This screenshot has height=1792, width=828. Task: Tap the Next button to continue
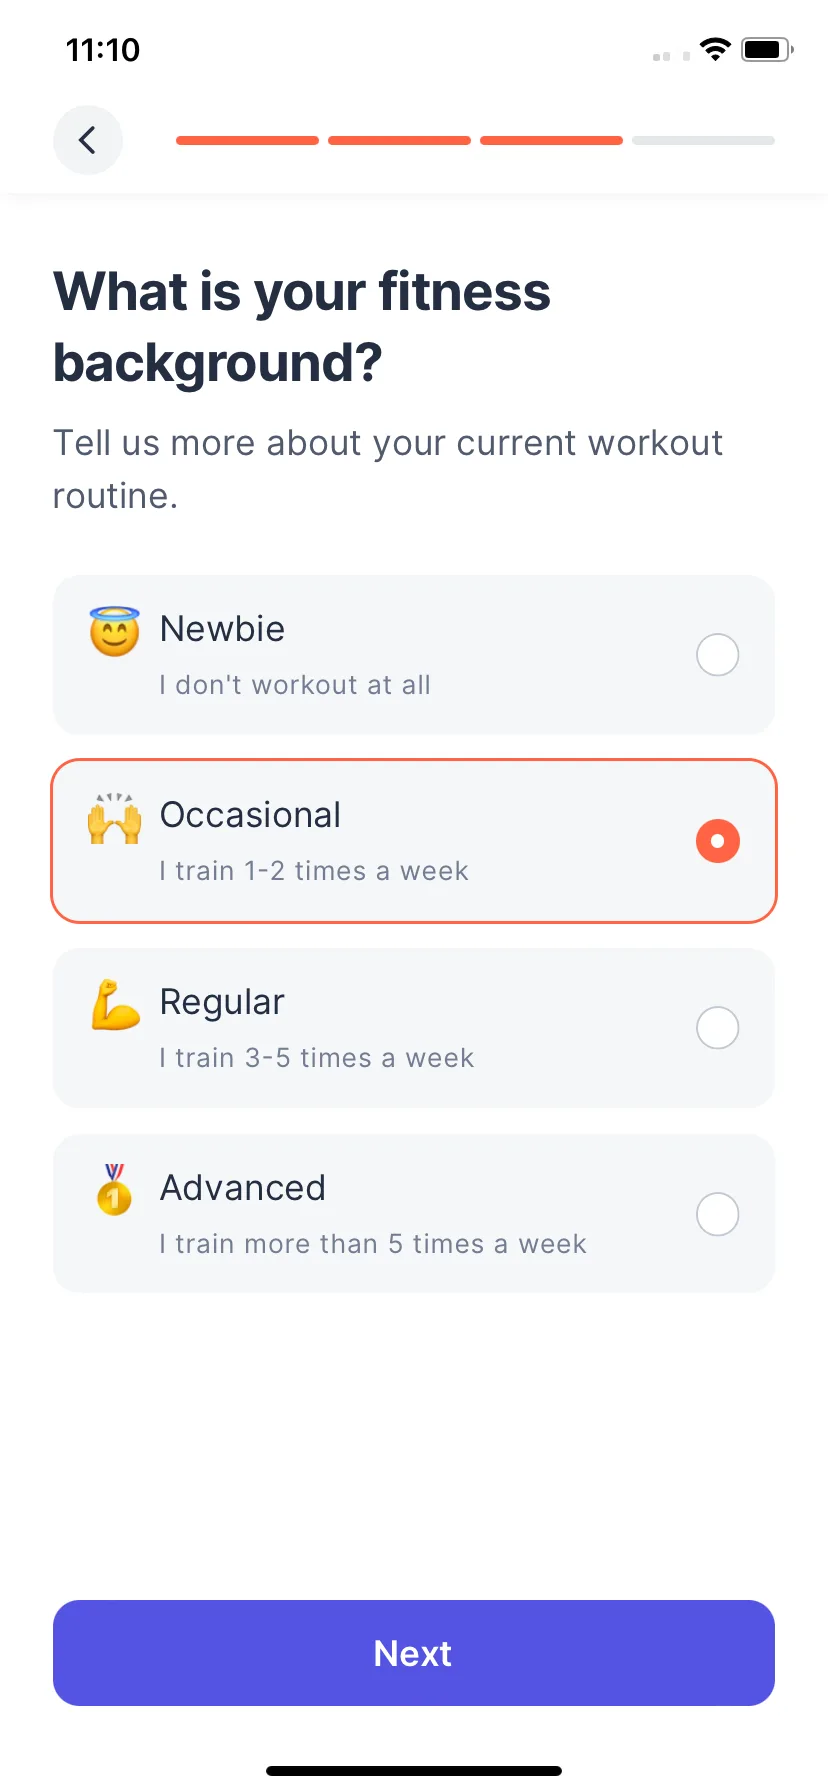click(414, 1653)
